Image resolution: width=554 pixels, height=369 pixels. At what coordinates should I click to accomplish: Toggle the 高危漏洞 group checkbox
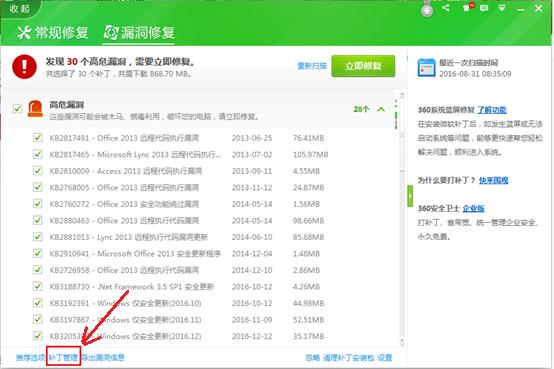click(17, 109)
